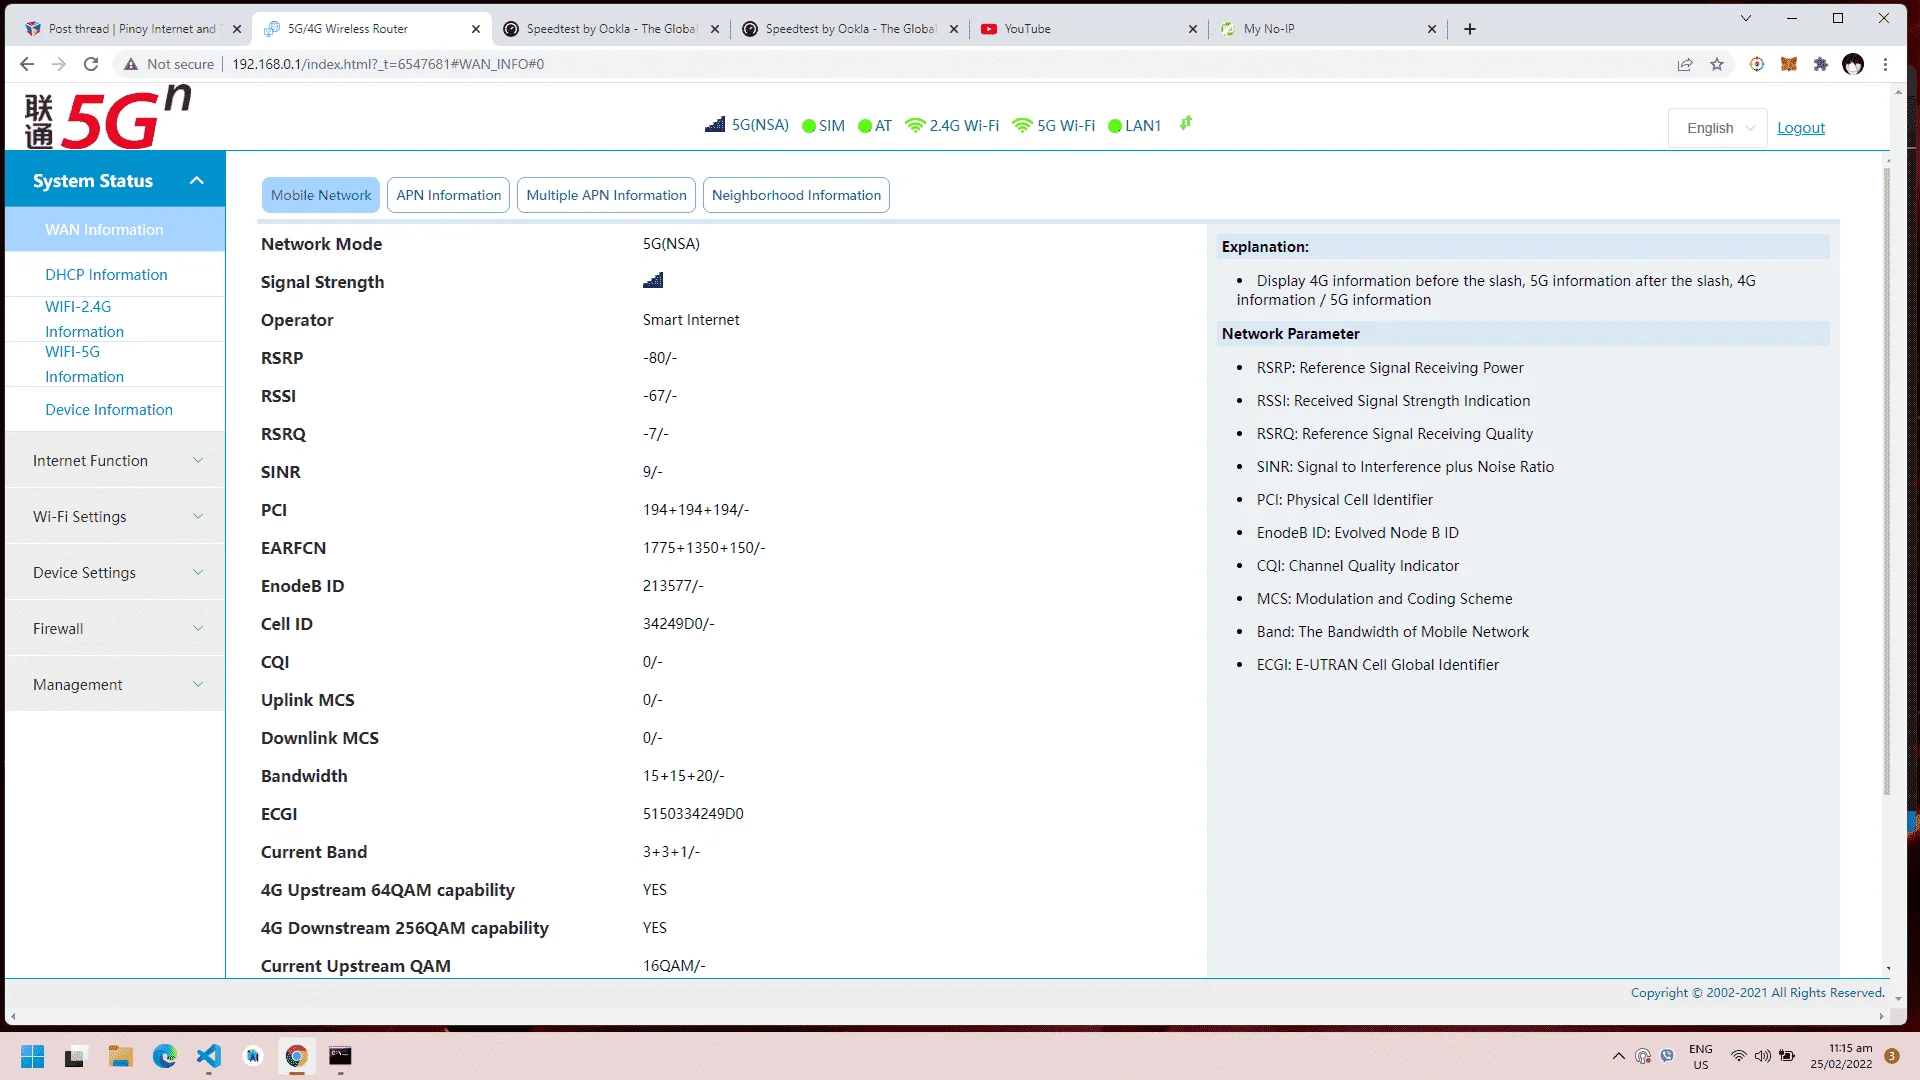Click the Not secure warning icon

click(131, 64)
